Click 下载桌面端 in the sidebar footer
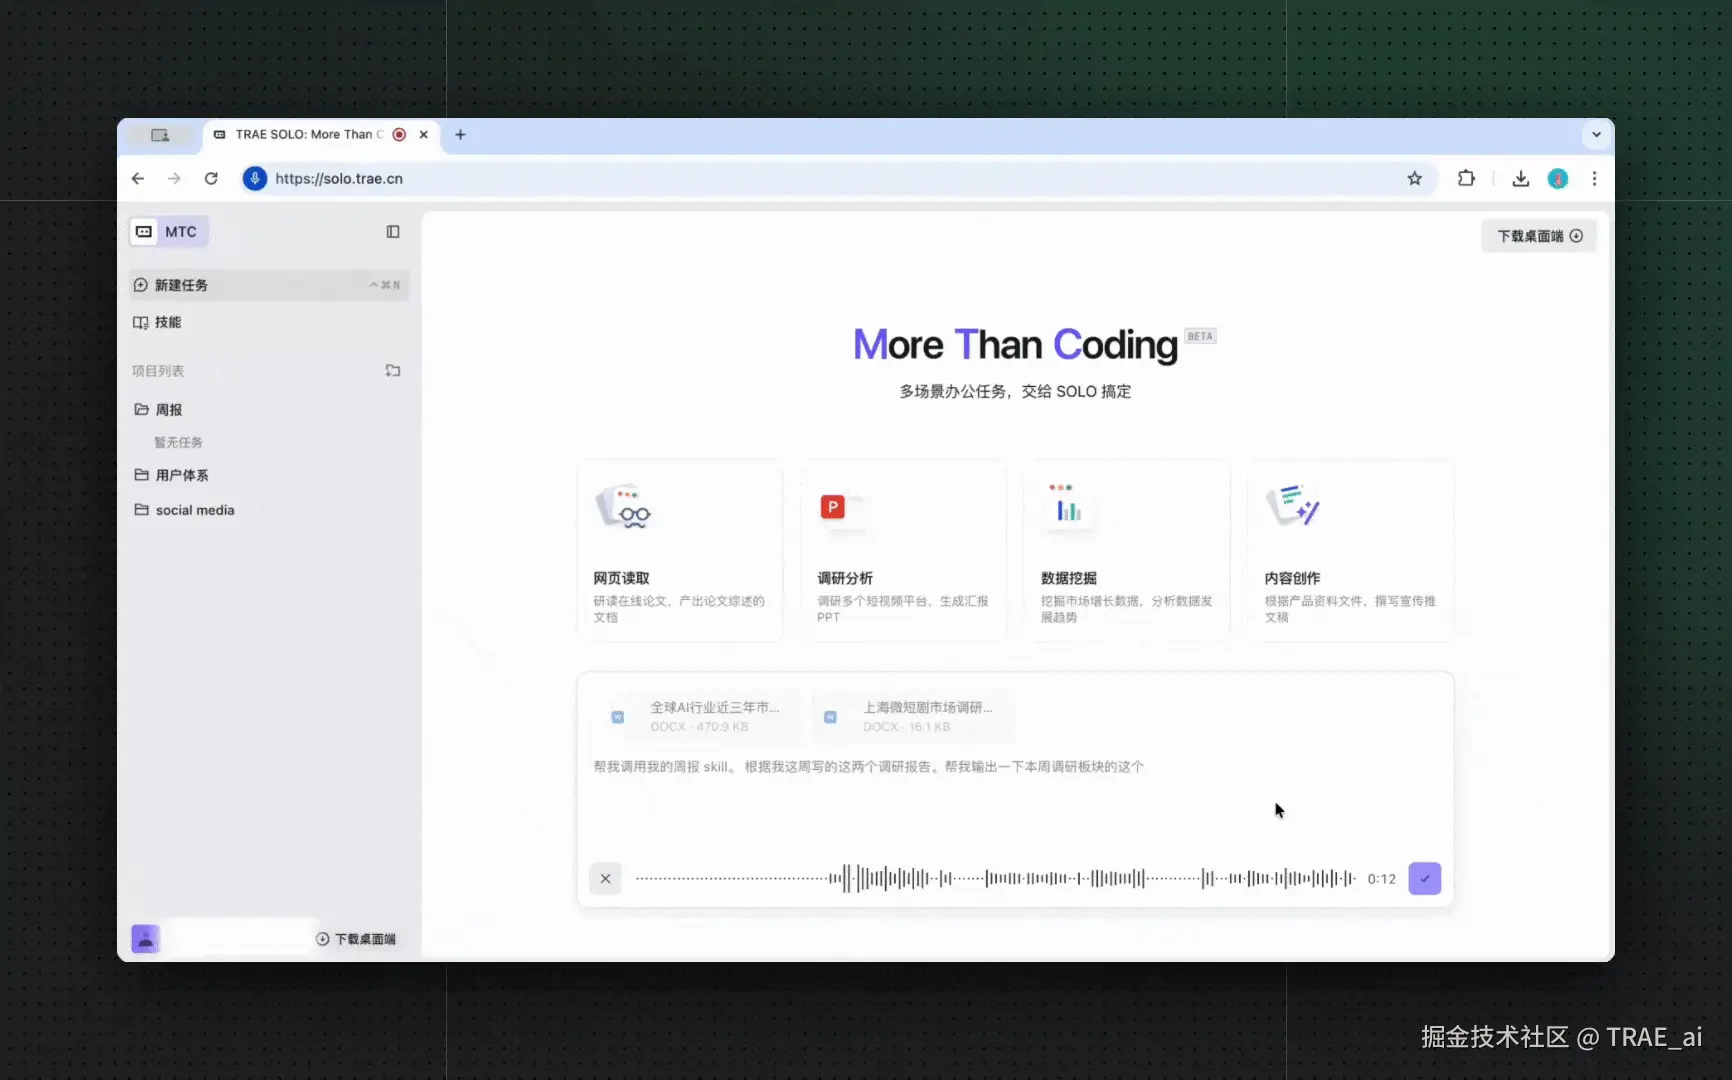This screenshot has width=1732, height=1080. click(x=356, y=939)
